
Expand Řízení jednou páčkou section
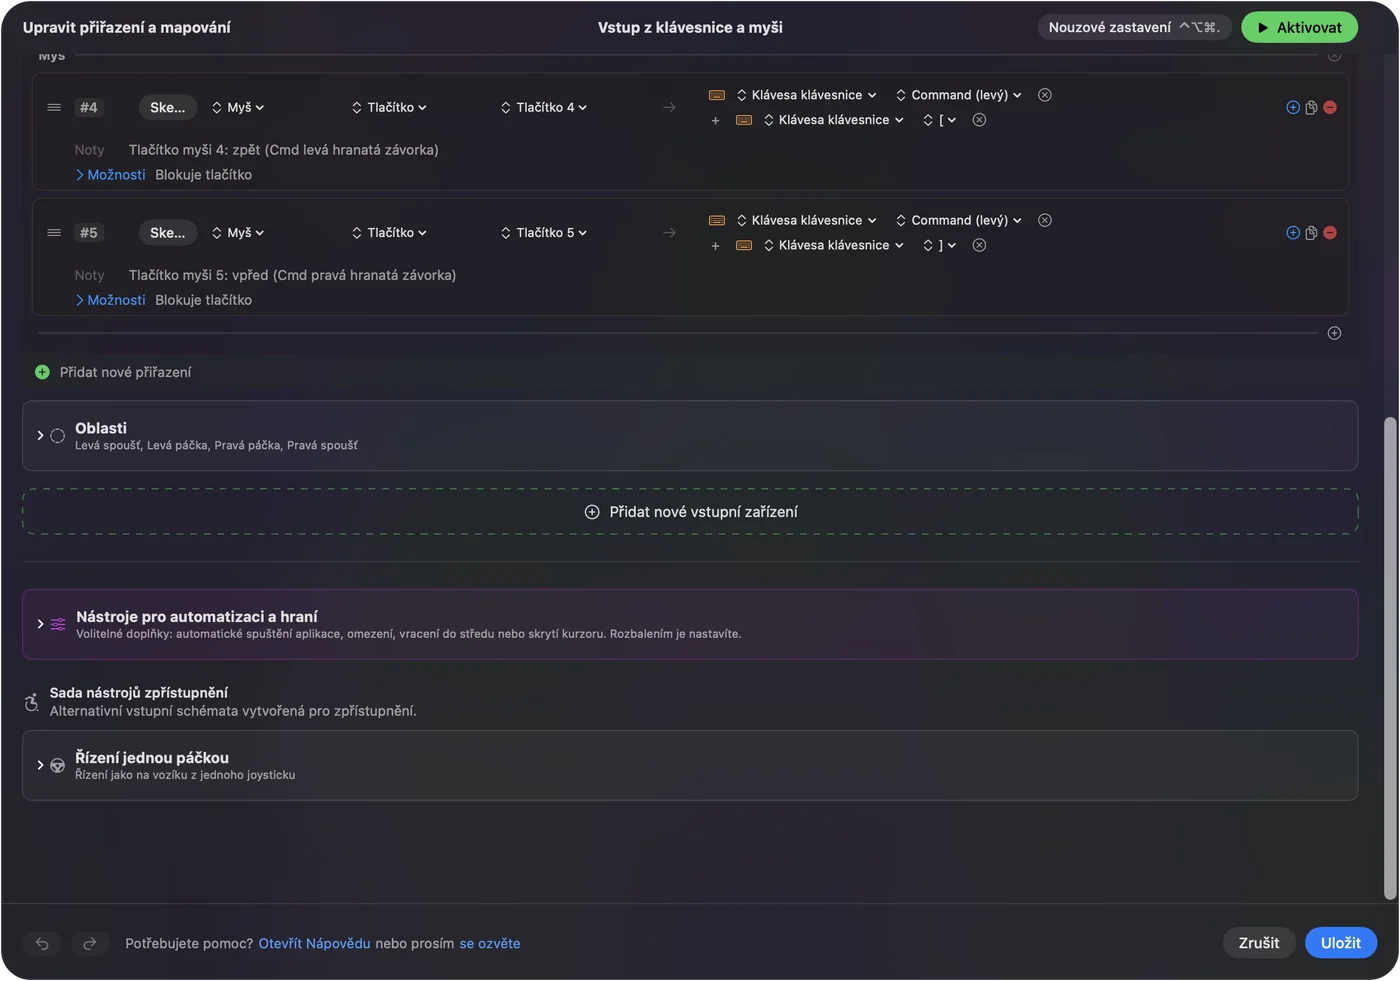click(x=40, y=765)
